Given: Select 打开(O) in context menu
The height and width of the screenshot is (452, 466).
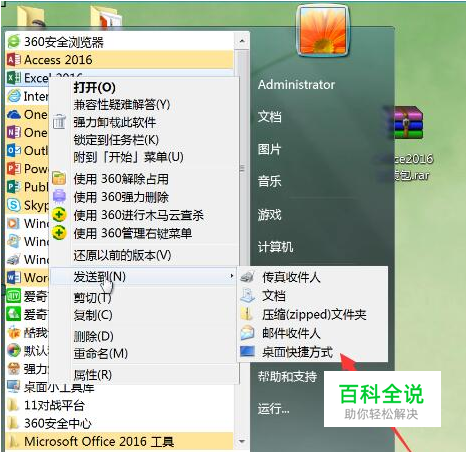Looking at the screenshot, I should (95, 88).
